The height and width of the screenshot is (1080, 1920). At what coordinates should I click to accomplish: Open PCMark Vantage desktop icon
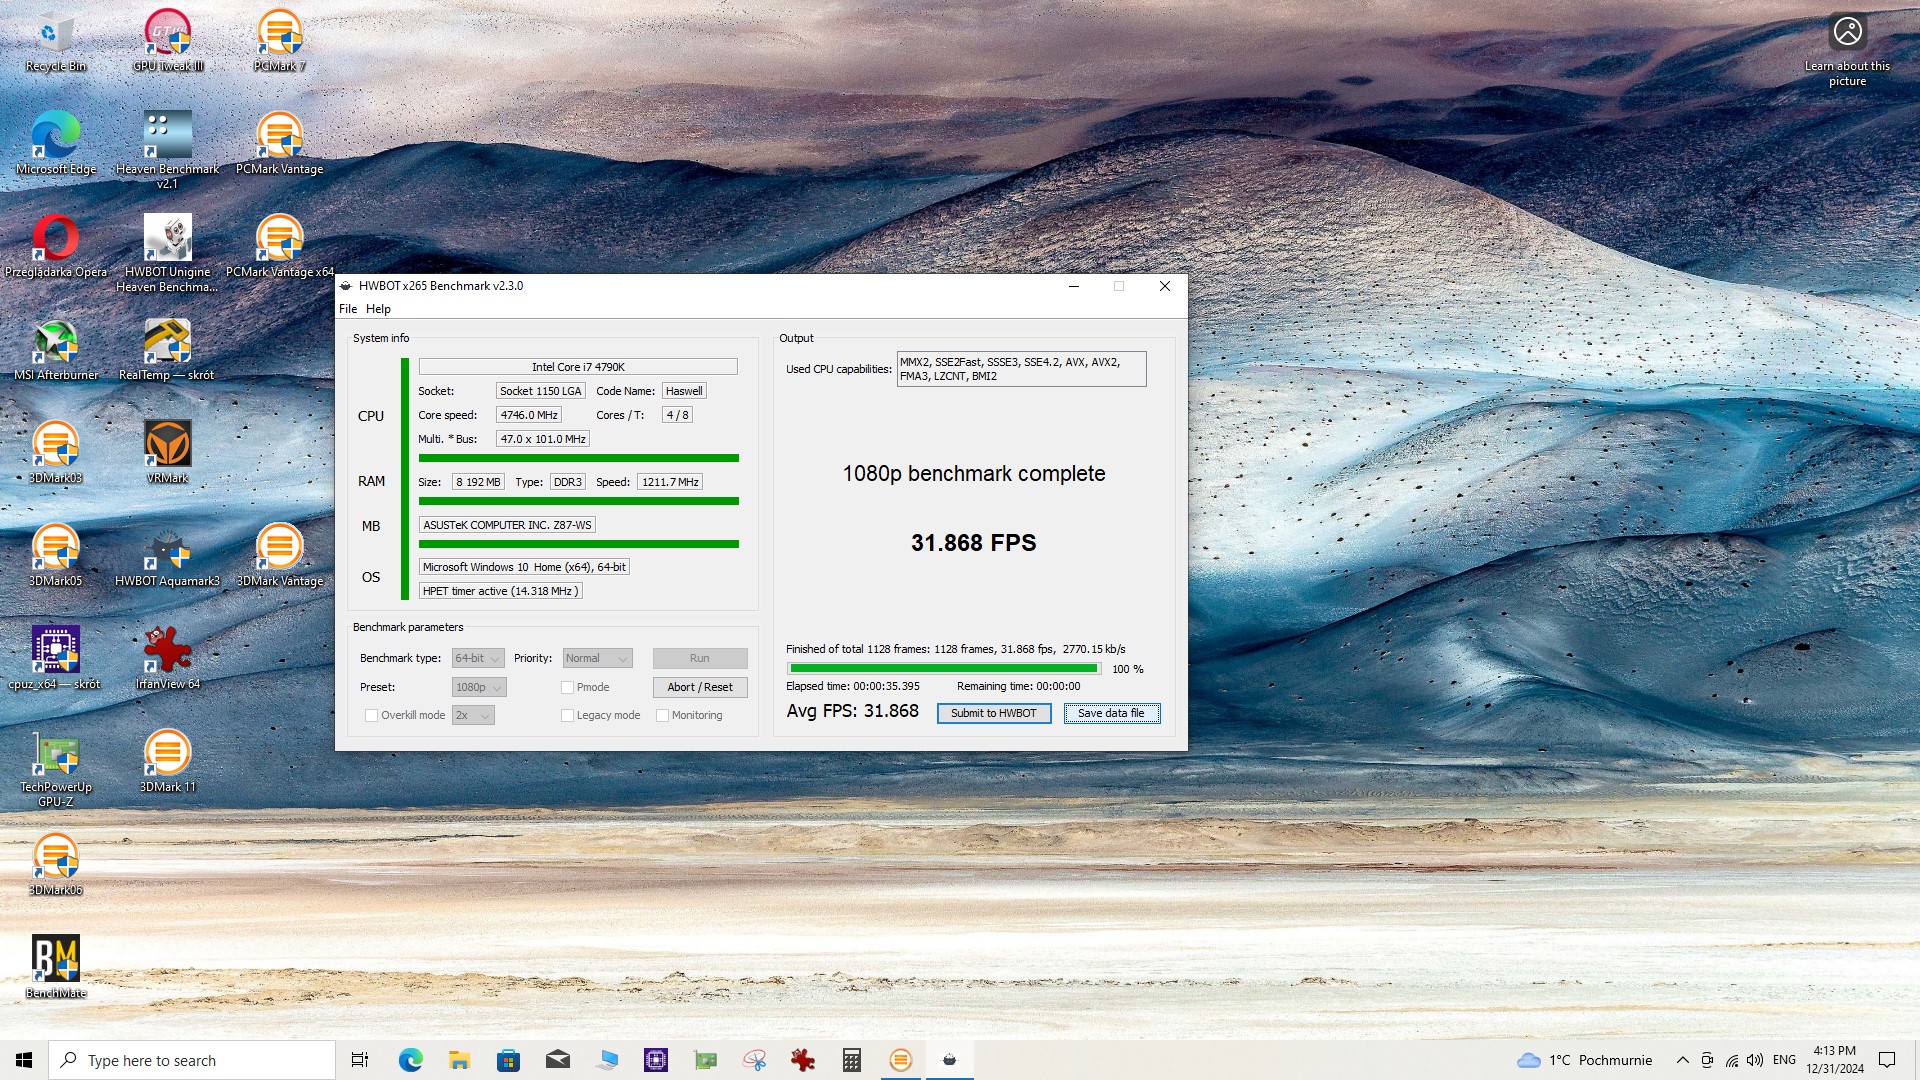[x=280, y=144]
